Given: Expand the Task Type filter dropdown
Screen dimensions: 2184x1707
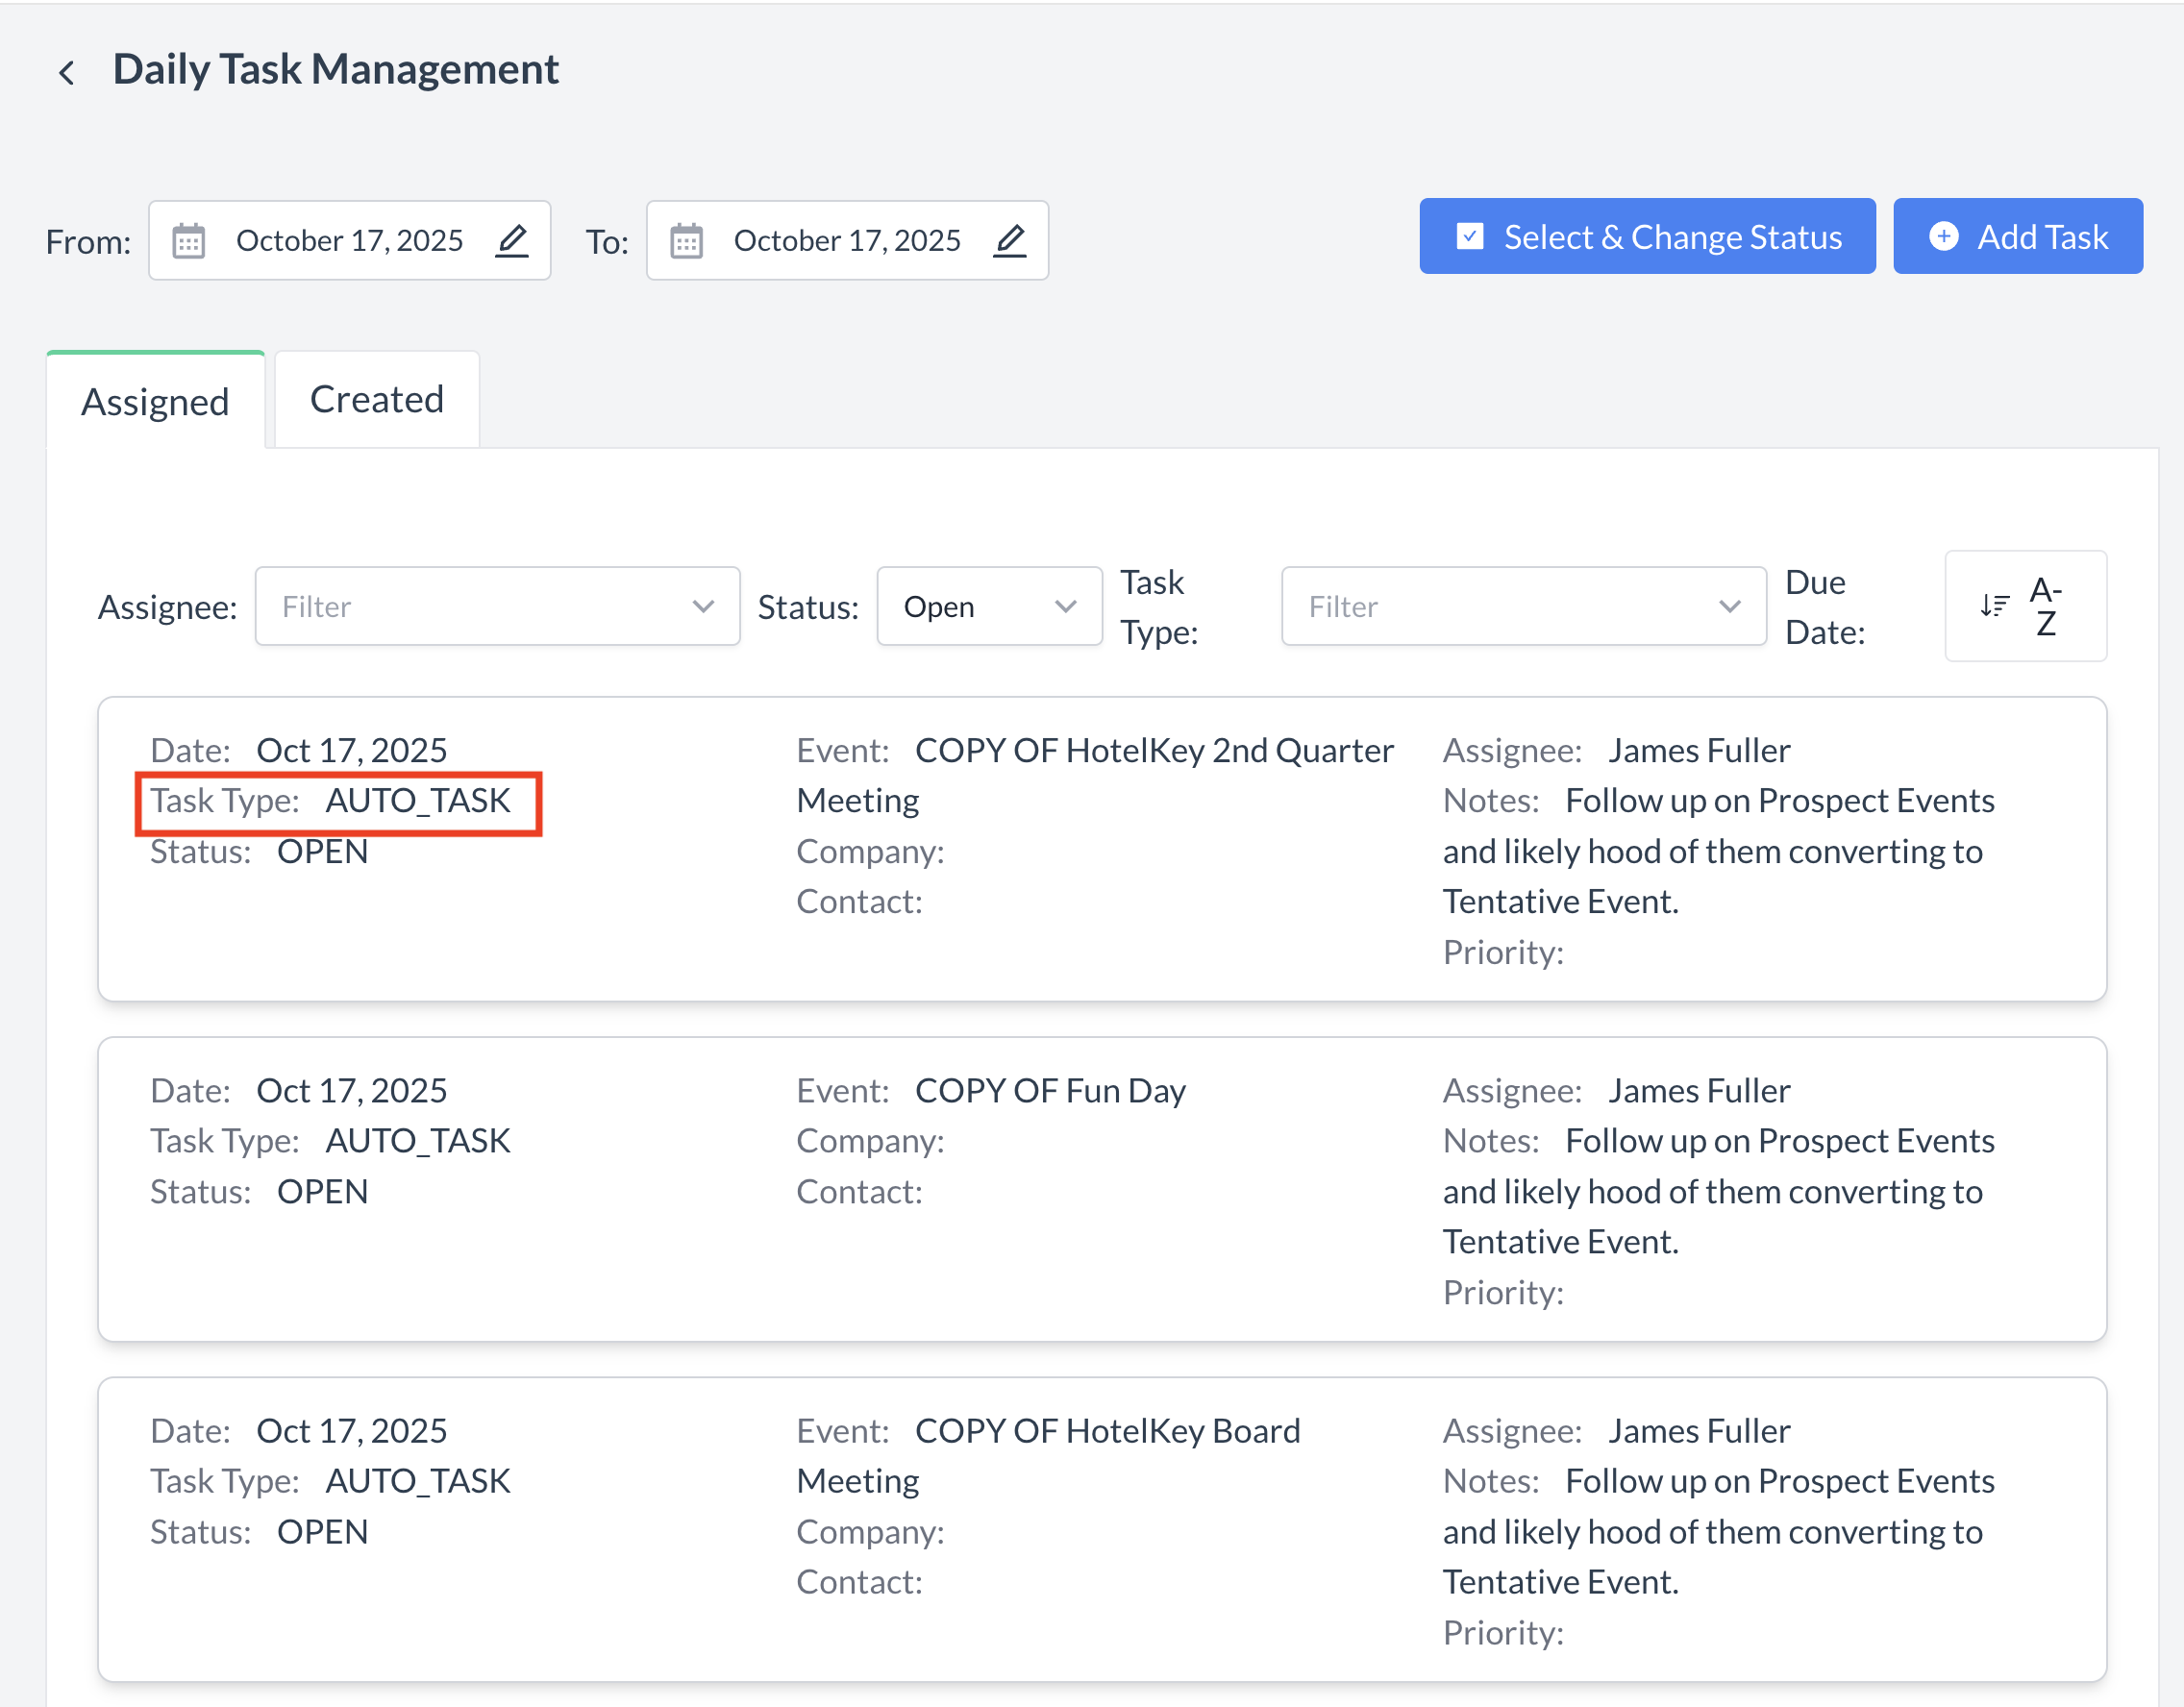Looking at the screenshot, I should [1523, 606].
